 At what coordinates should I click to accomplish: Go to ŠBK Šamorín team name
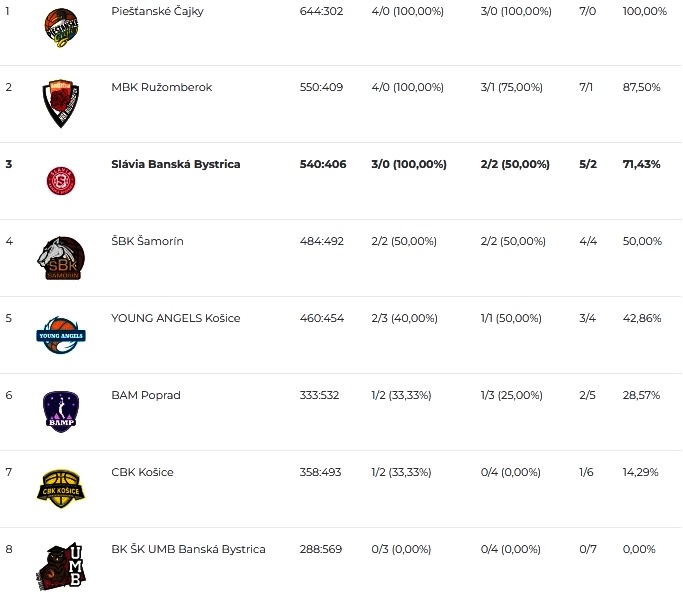click(x=147, y=241)
